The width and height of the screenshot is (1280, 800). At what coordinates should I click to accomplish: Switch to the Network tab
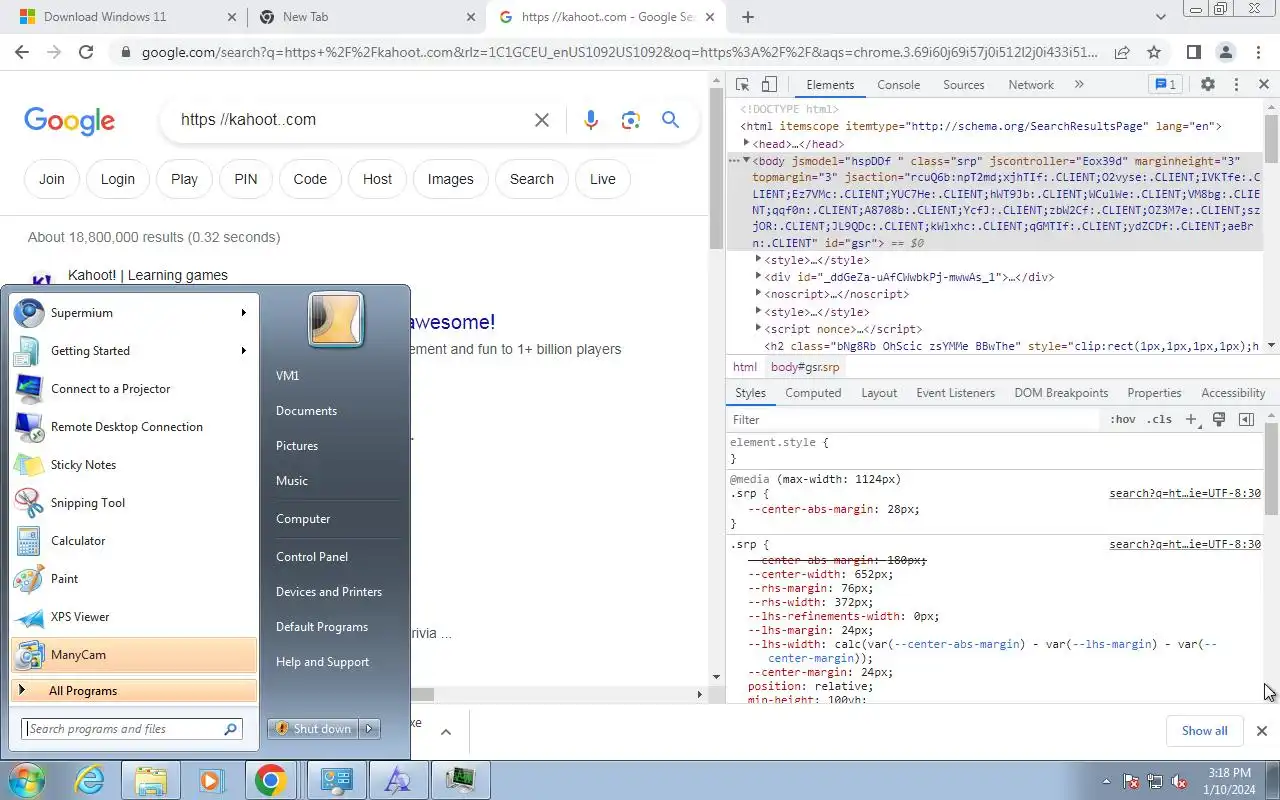coord(1031,85)
